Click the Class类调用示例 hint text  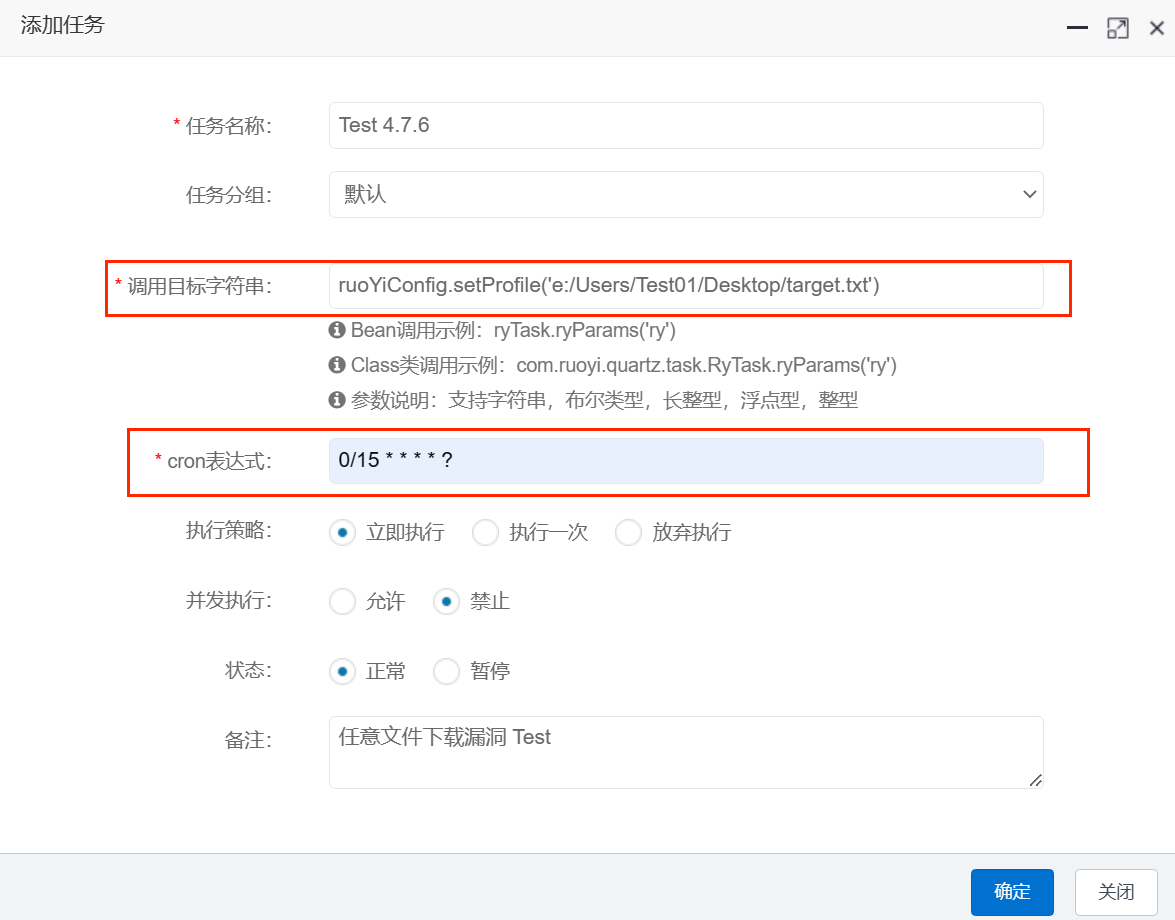[623, 366]
